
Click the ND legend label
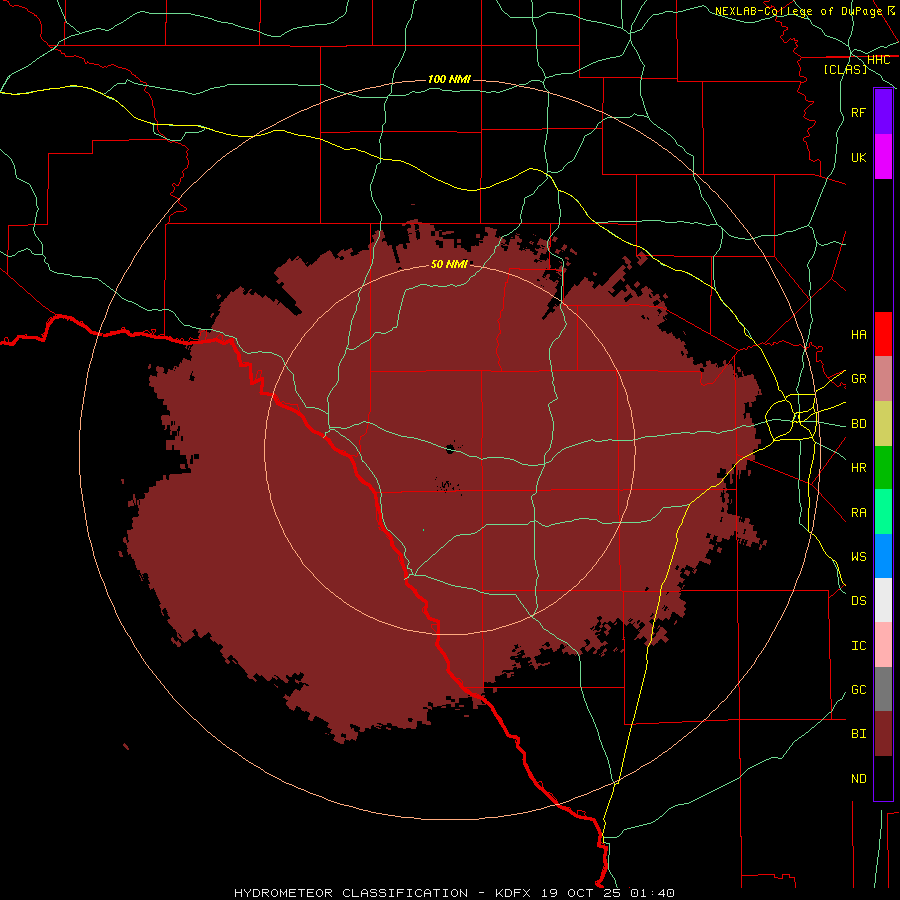click(x=858, y=778)
